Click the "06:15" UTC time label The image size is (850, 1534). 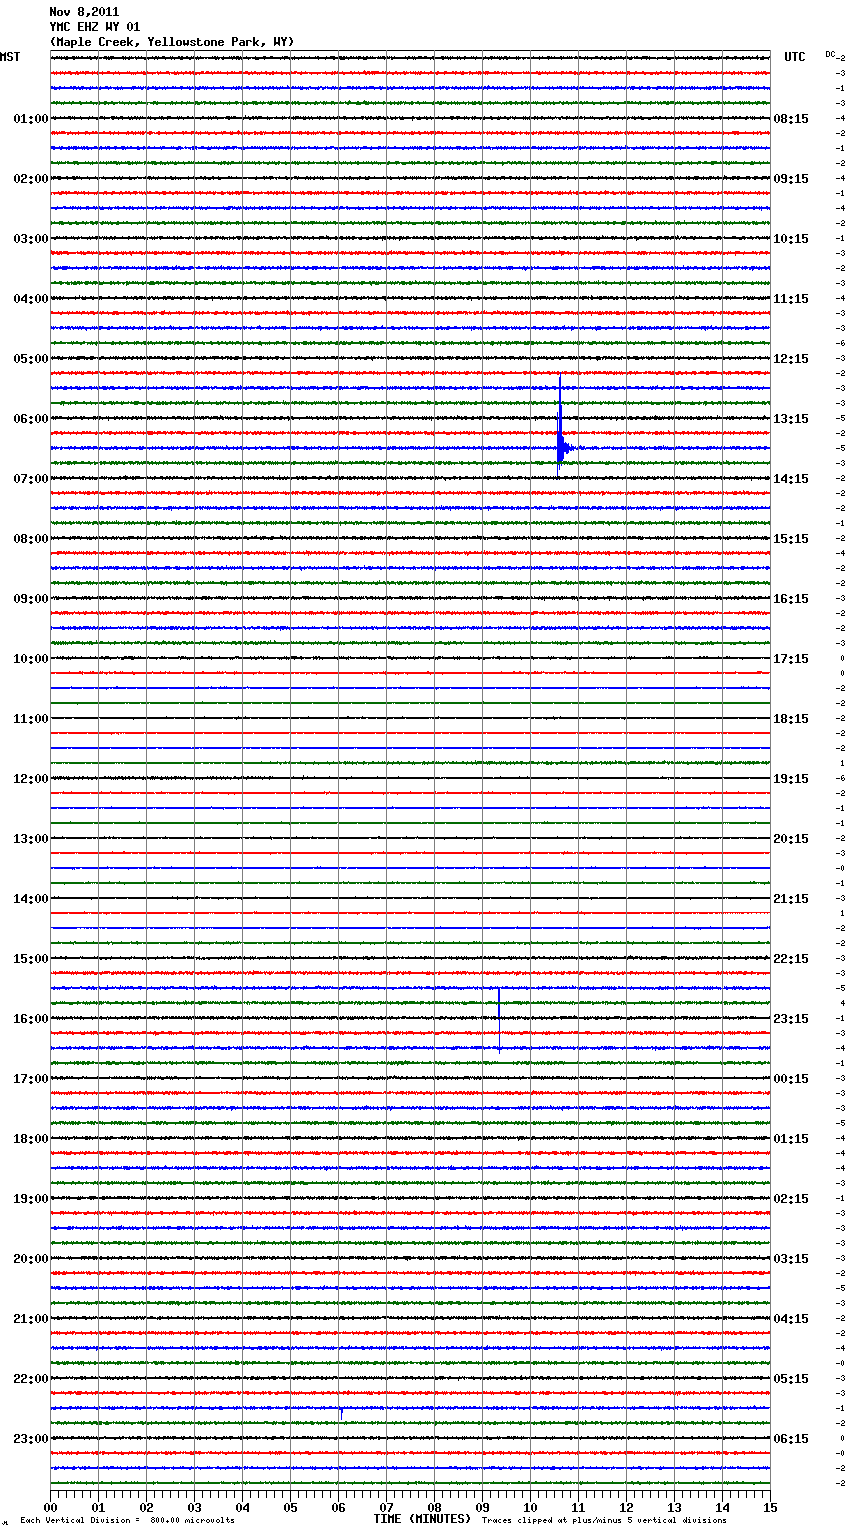tap(791, 1439)
